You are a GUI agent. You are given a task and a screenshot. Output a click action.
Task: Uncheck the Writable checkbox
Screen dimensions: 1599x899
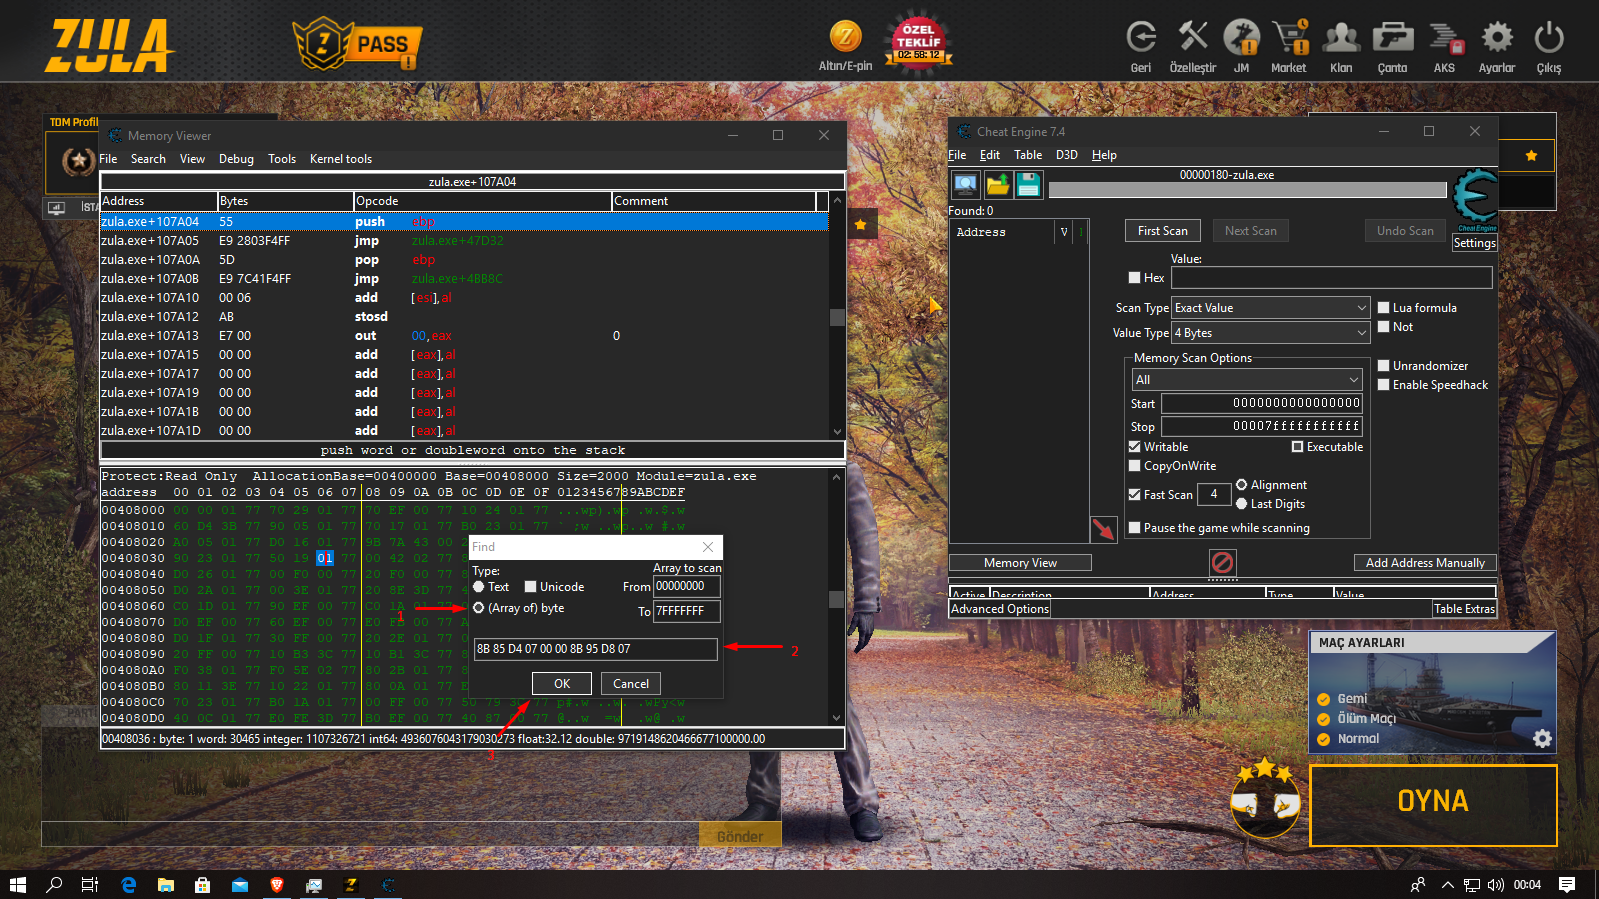point(1135,447)
